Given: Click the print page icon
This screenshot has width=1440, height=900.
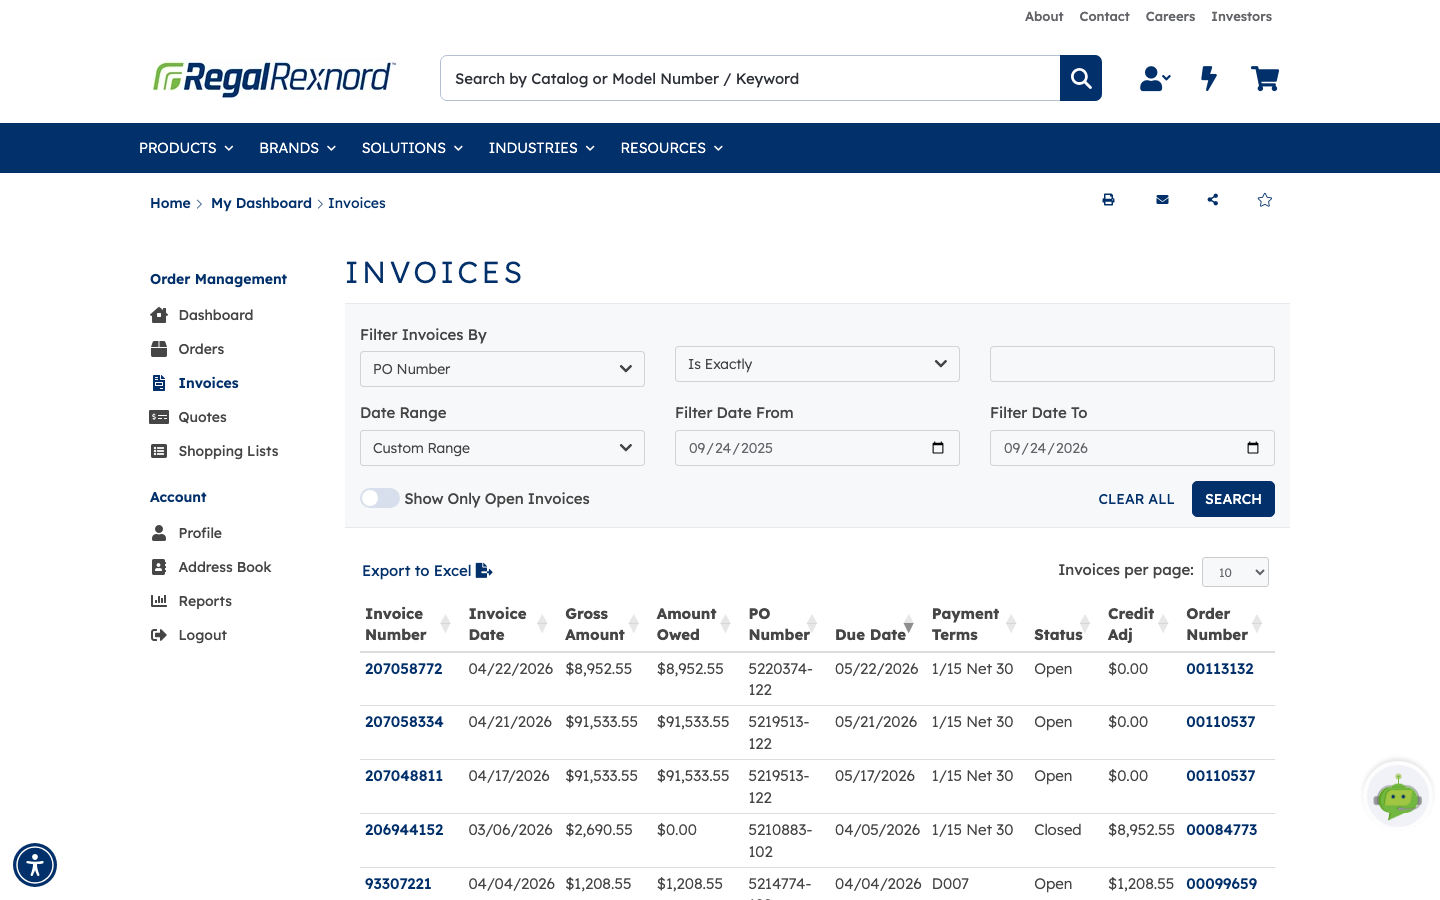Looking at the screenshot, I should point(1108,200).
